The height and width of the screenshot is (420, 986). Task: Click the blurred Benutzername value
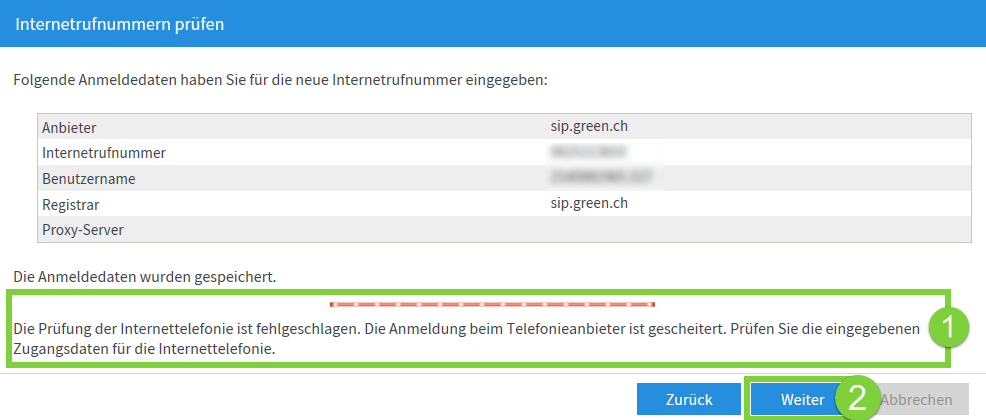pyautogui.click(x=598, y=178)
